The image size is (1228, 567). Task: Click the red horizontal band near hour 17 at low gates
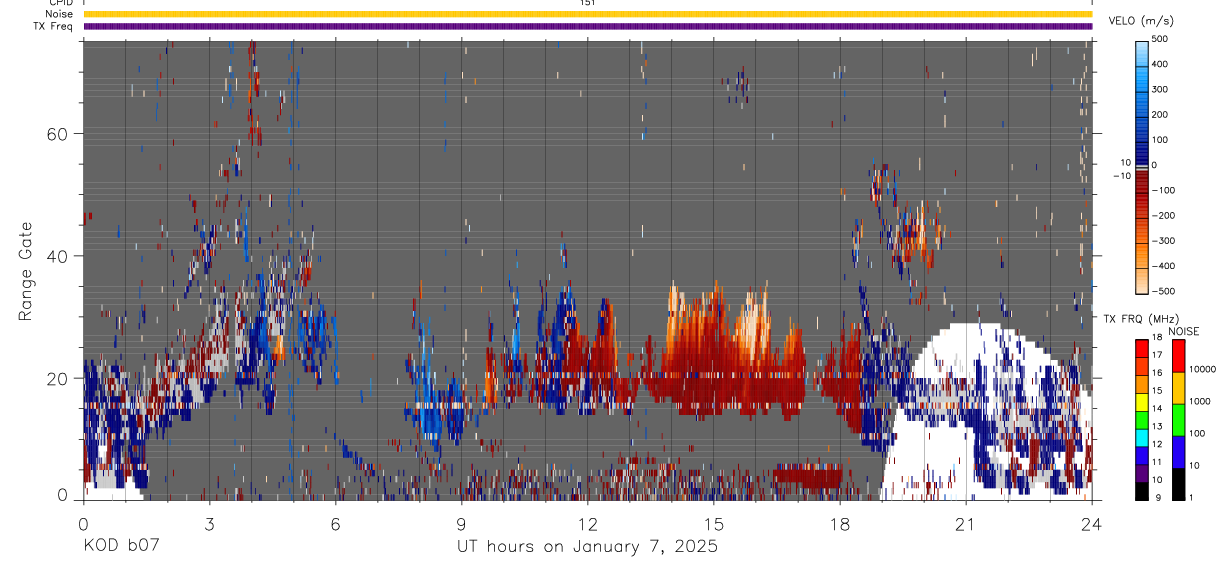point(808,474)
